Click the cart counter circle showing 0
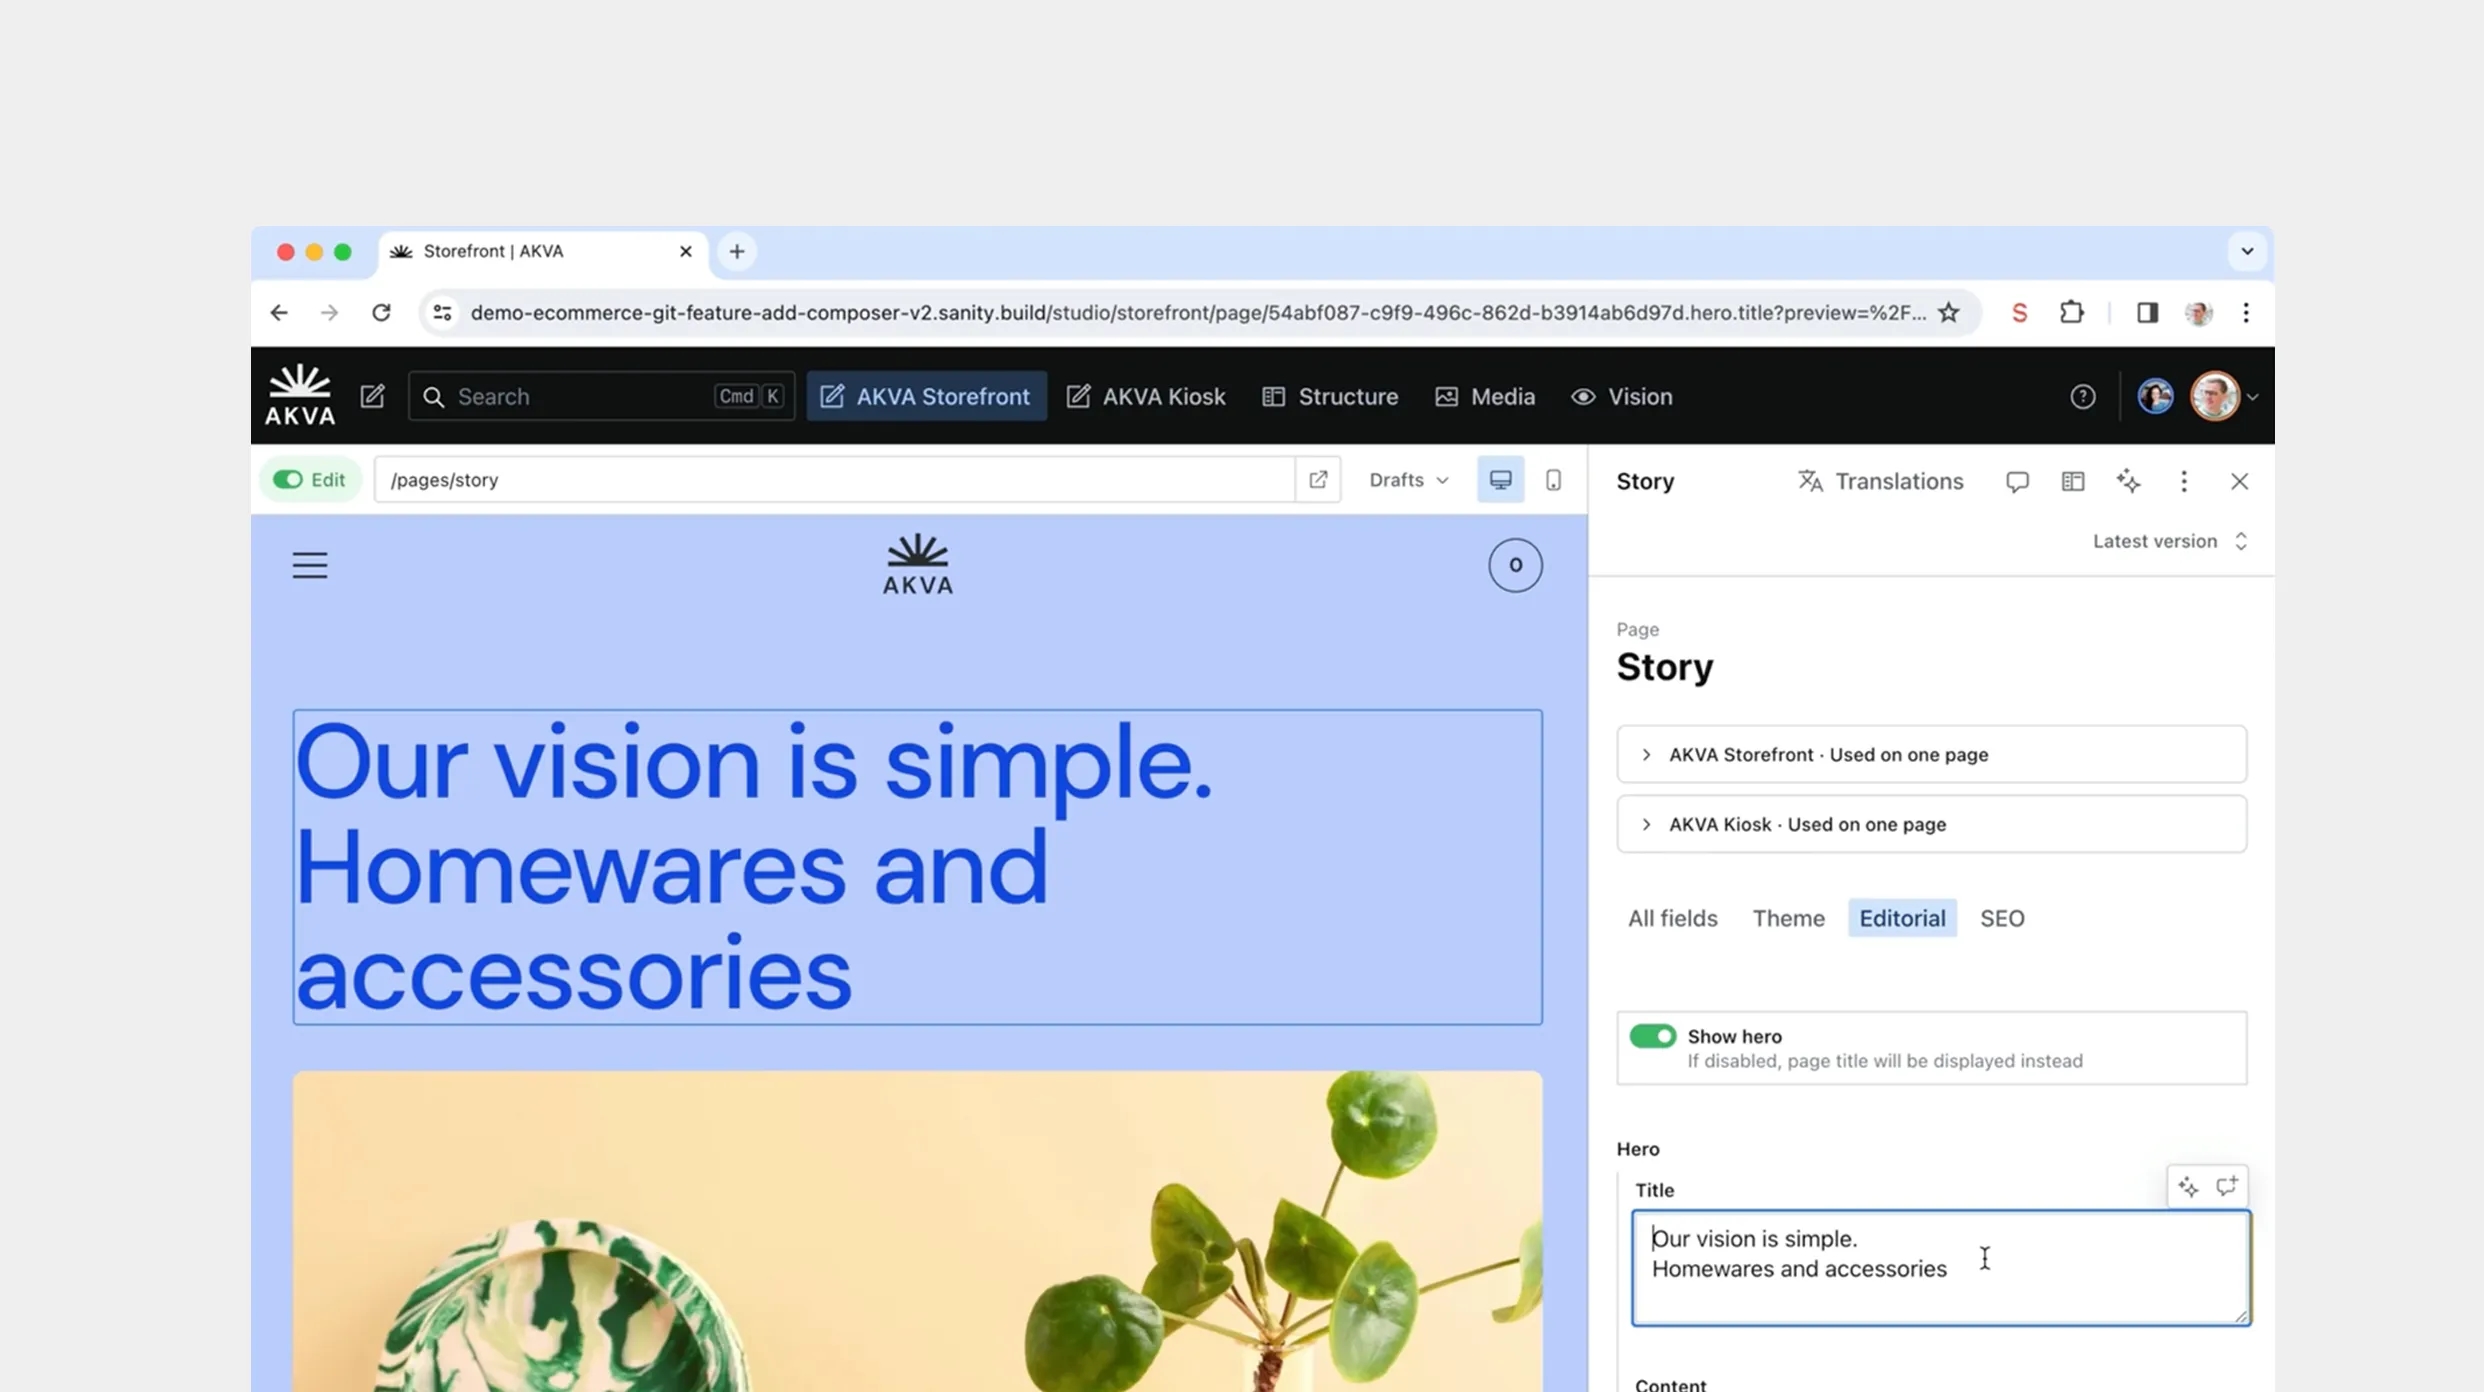The width and height of the screenshot is (2484, 1392). coord(1515,565)
